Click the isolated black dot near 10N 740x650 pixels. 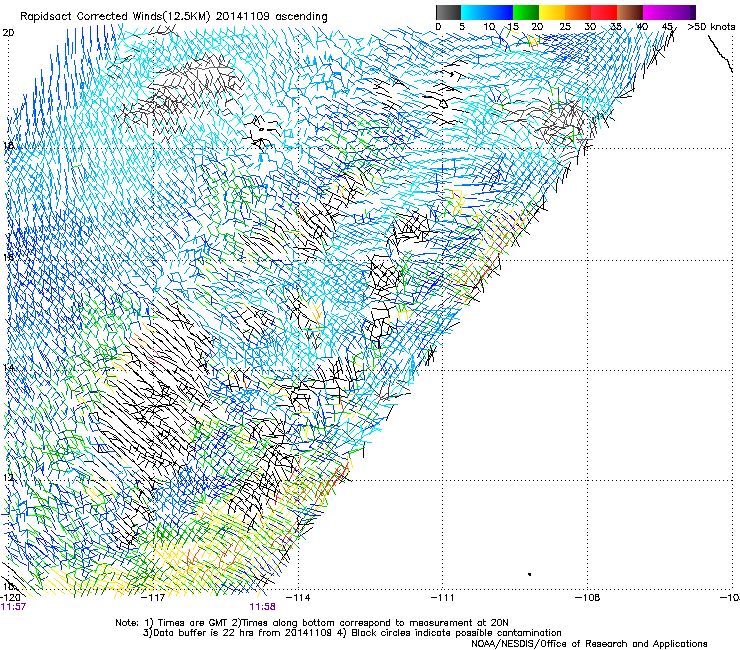530,574
